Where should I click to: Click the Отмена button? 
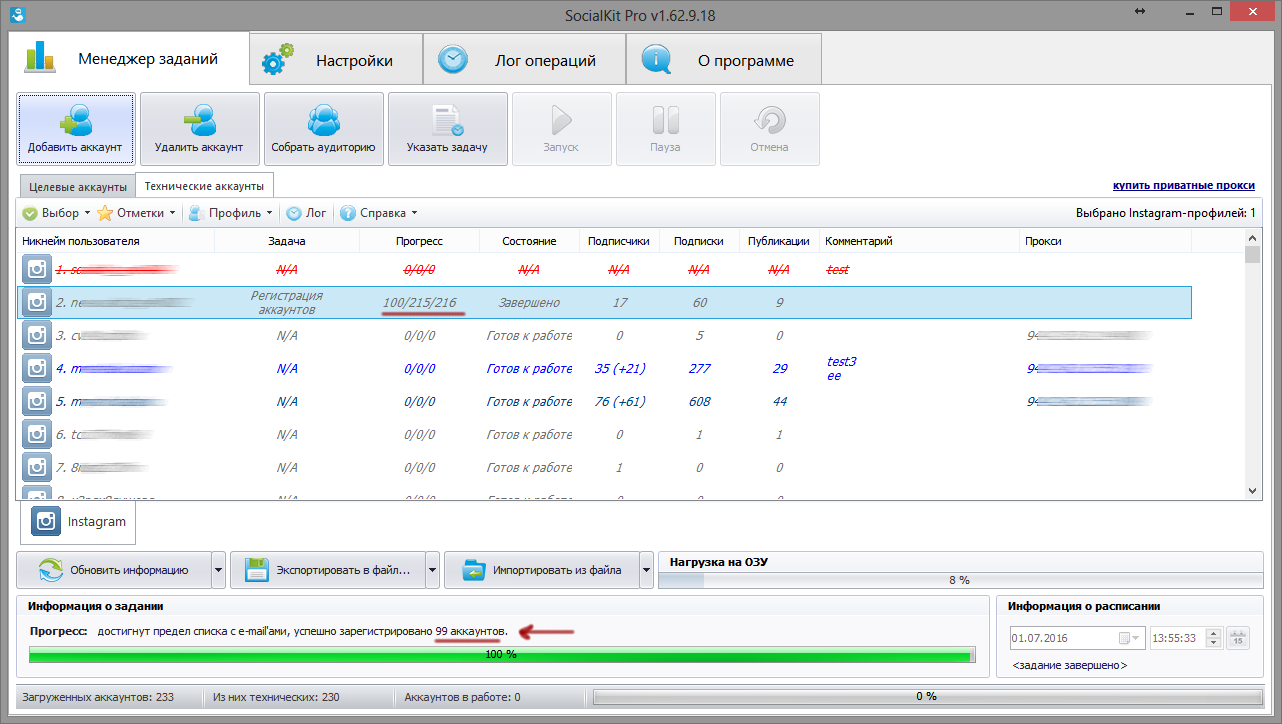tap(769, 129)
